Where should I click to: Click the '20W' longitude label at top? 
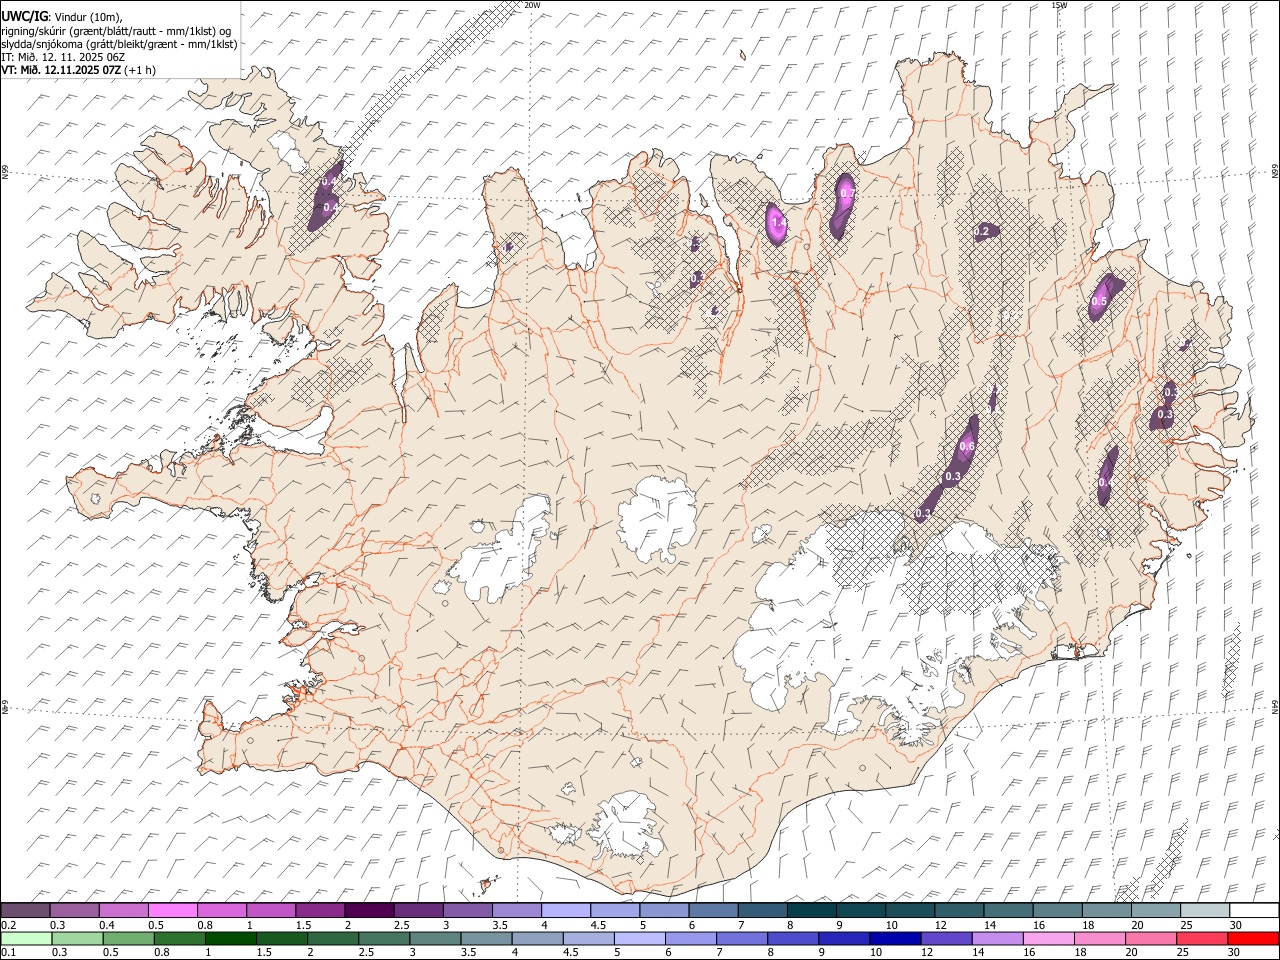pyautogui.click(x=532, y=5)
